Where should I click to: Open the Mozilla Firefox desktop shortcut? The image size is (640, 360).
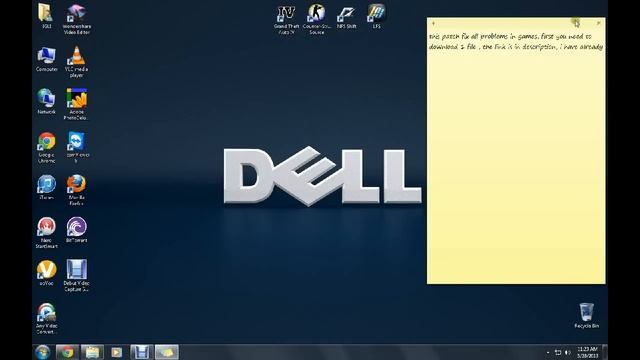coord(77,190)
